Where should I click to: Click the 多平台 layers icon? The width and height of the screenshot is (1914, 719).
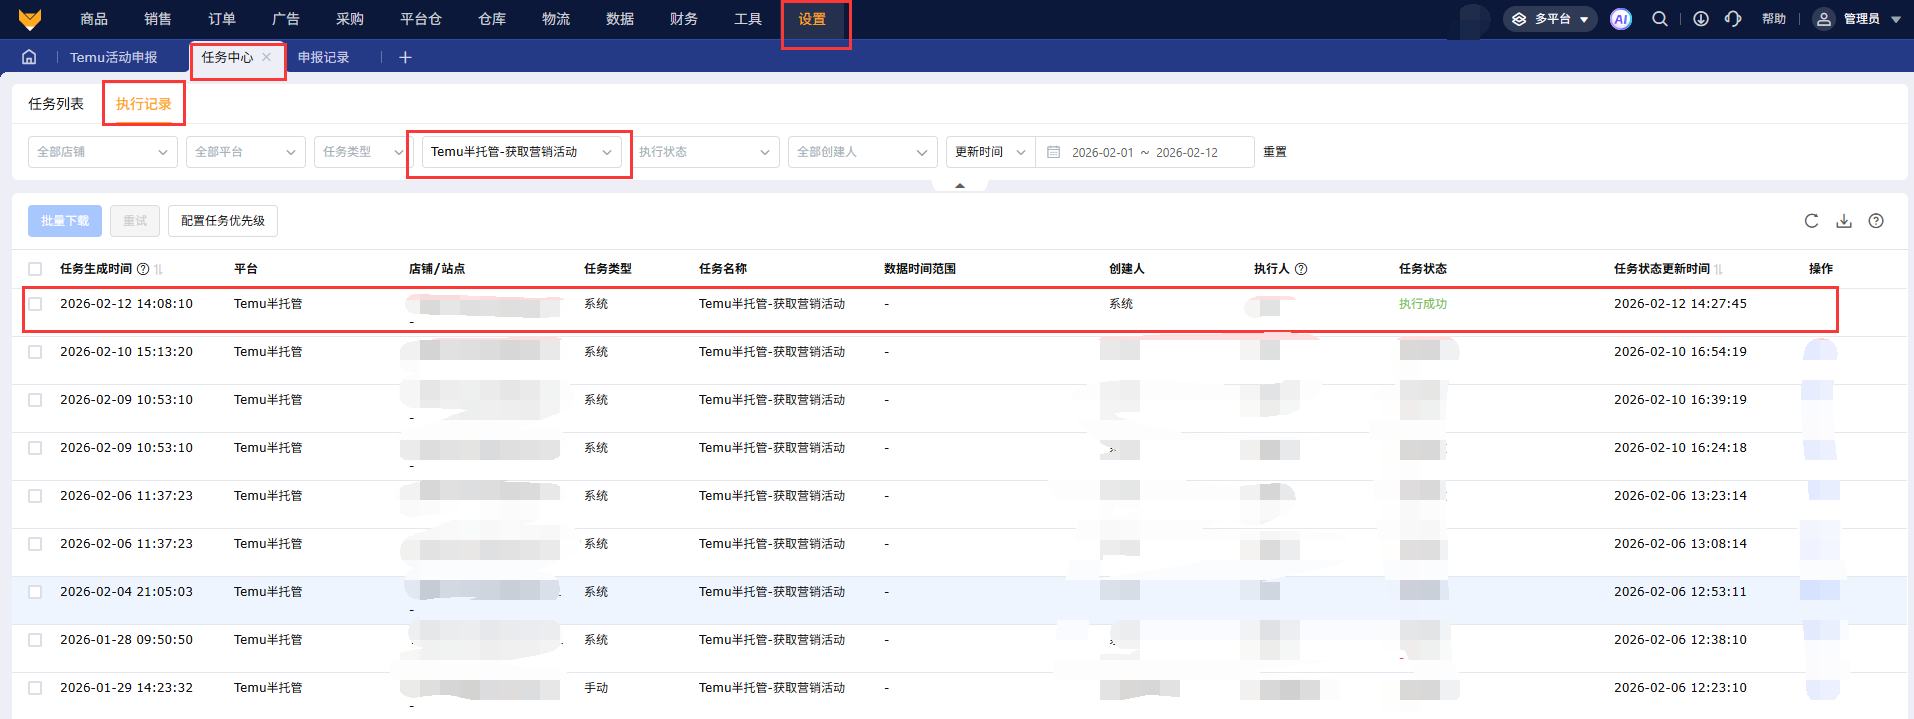click(x=1519, y=19)
